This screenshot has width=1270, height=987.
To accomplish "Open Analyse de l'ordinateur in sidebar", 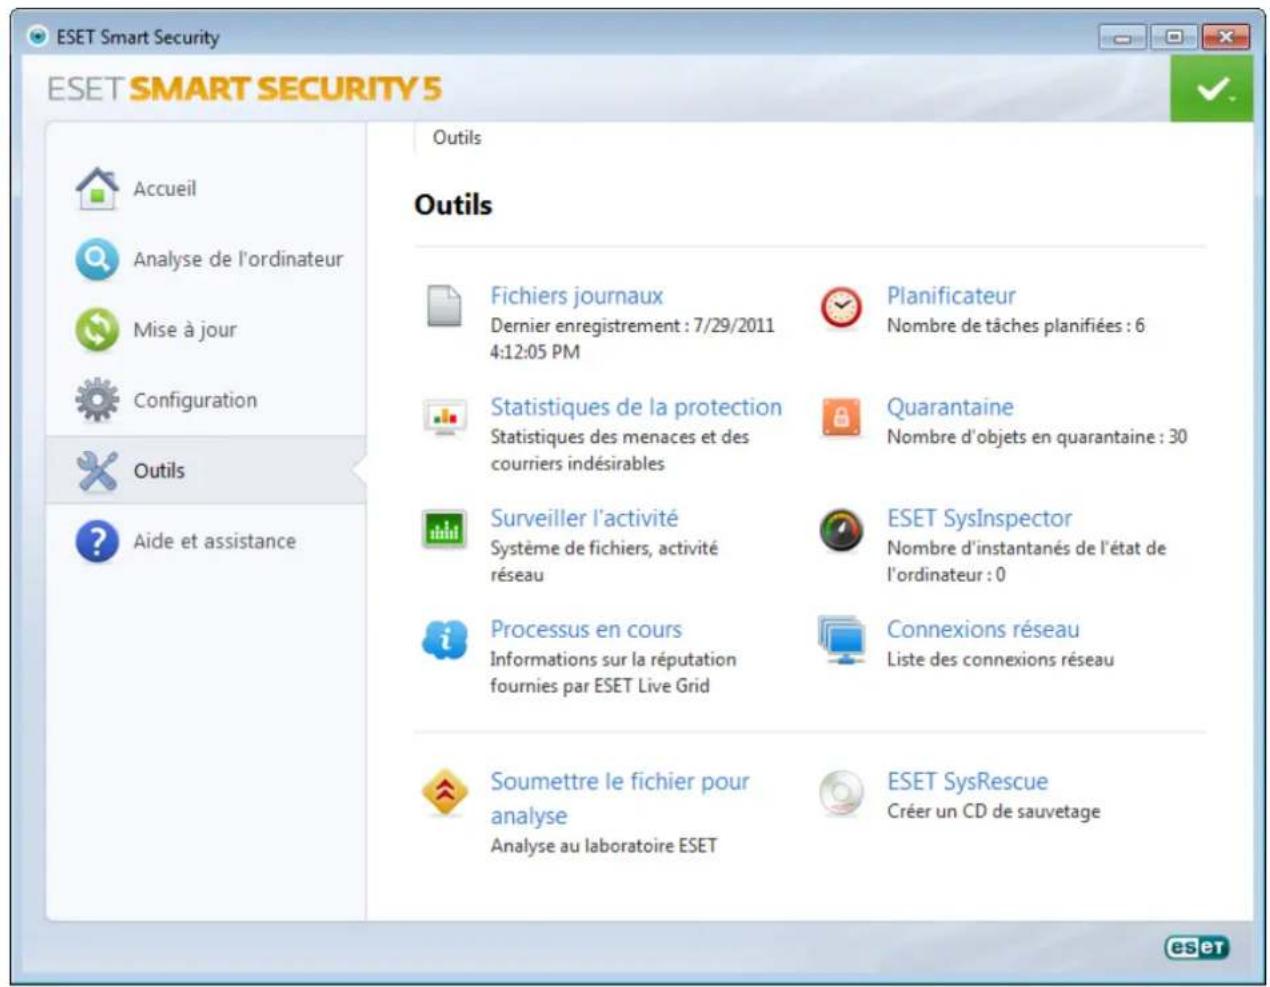I will pos(238,259).
